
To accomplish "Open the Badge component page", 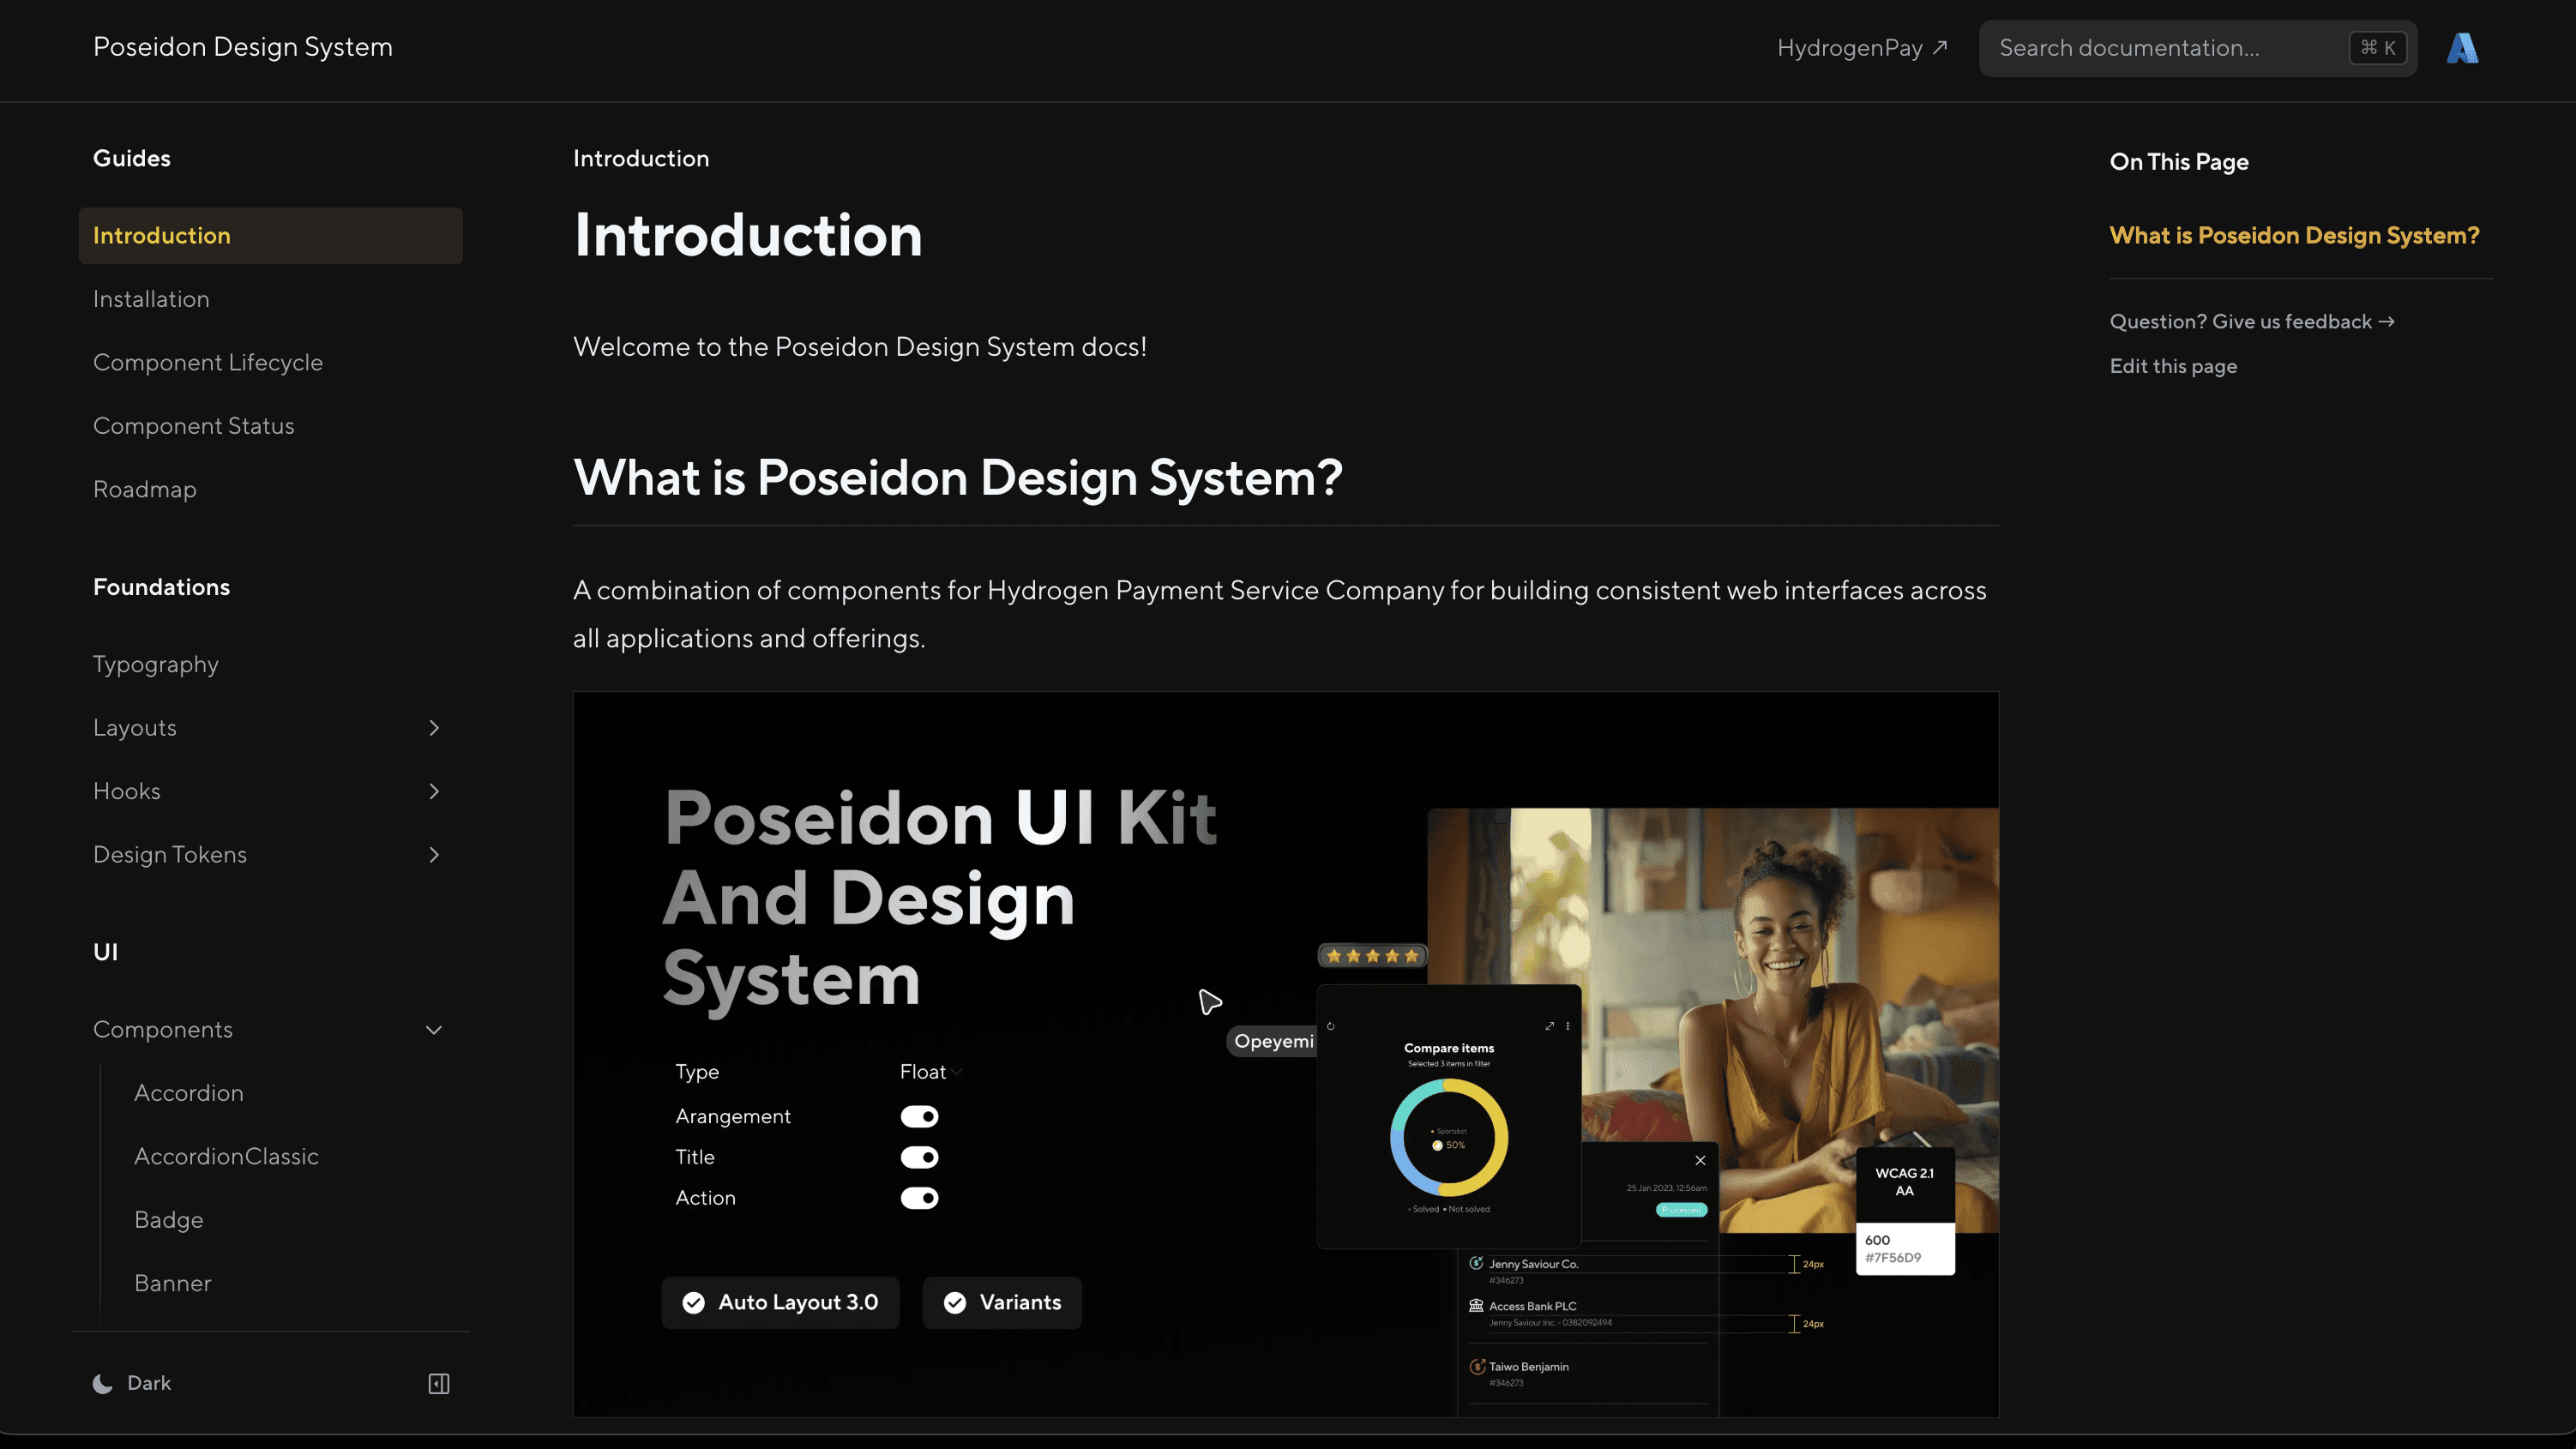I will pos(169,1220).
